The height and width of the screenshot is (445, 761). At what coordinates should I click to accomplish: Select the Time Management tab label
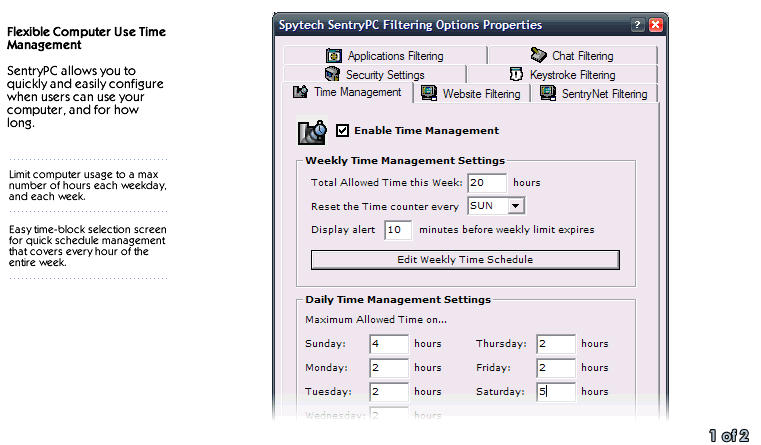[x=357, y=92]
